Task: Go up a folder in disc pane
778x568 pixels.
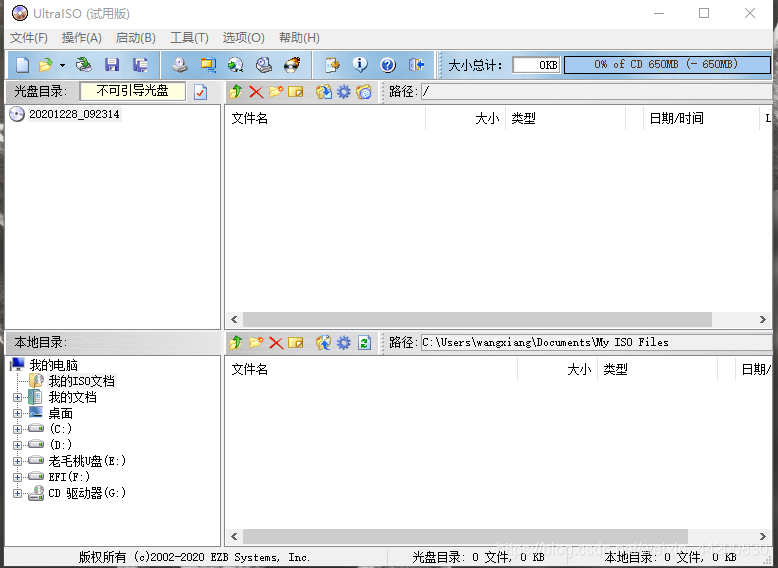Action: coord(236,92)
